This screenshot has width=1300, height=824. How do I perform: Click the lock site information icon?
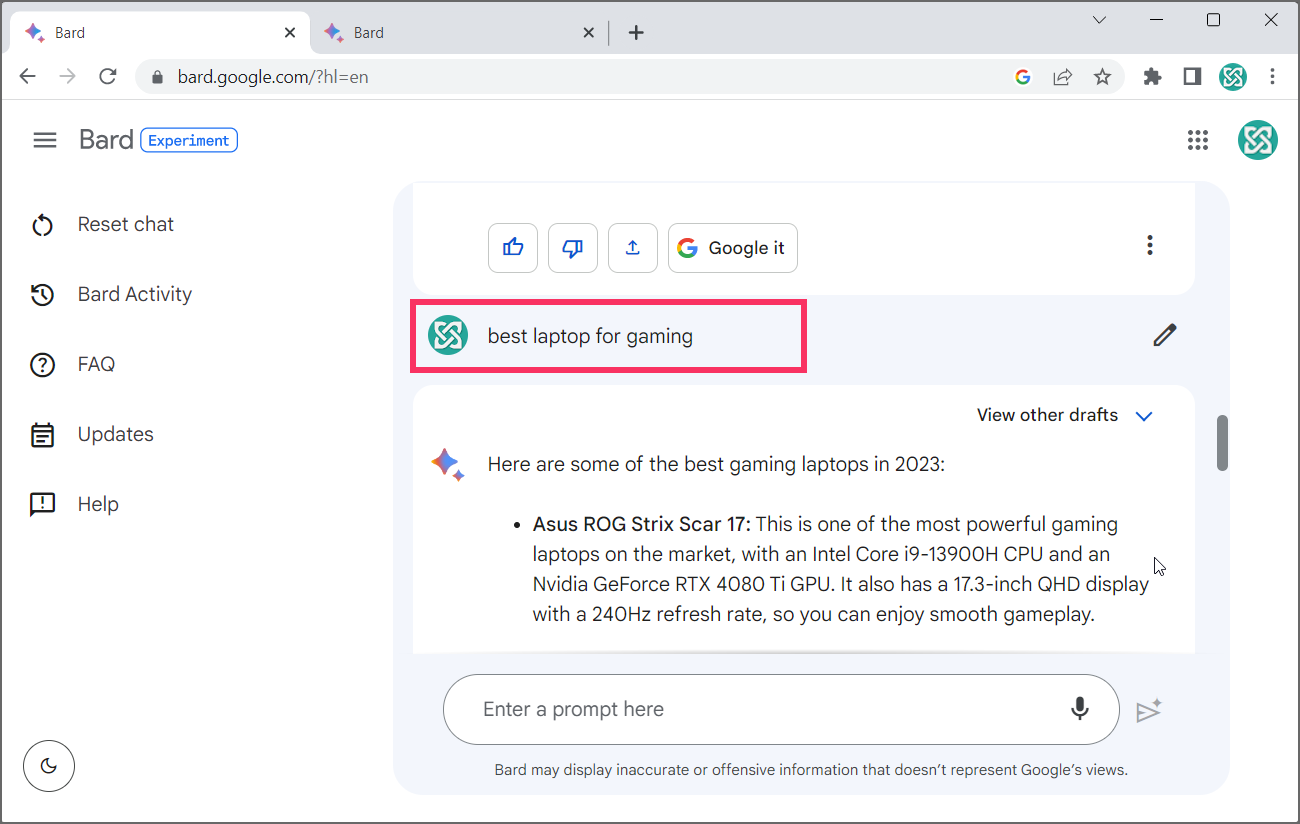155,77
